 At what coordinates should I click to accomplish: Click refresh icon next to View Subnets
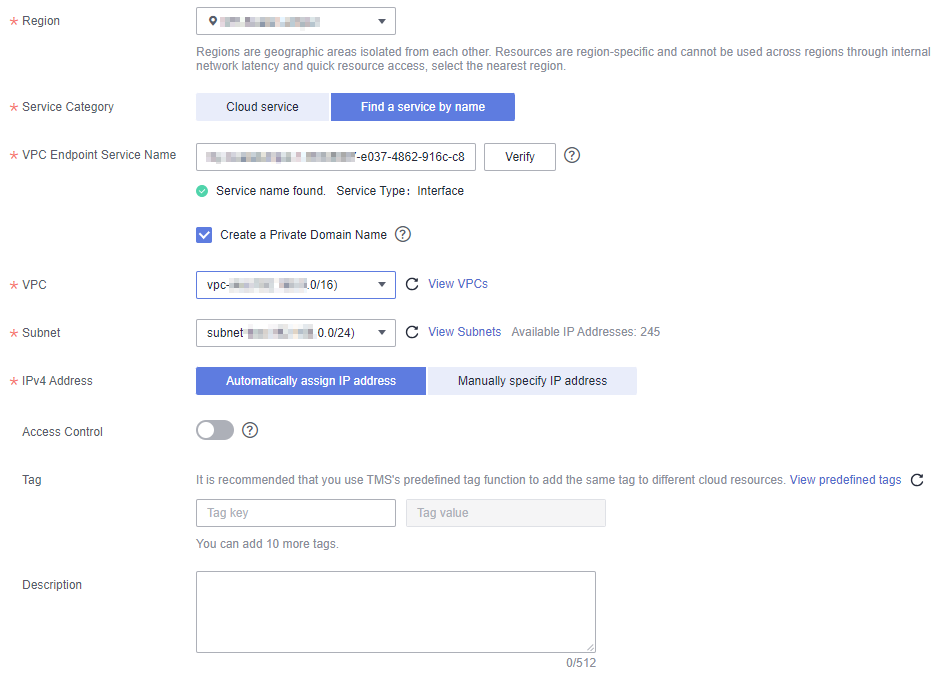click(x=412, y=332)
